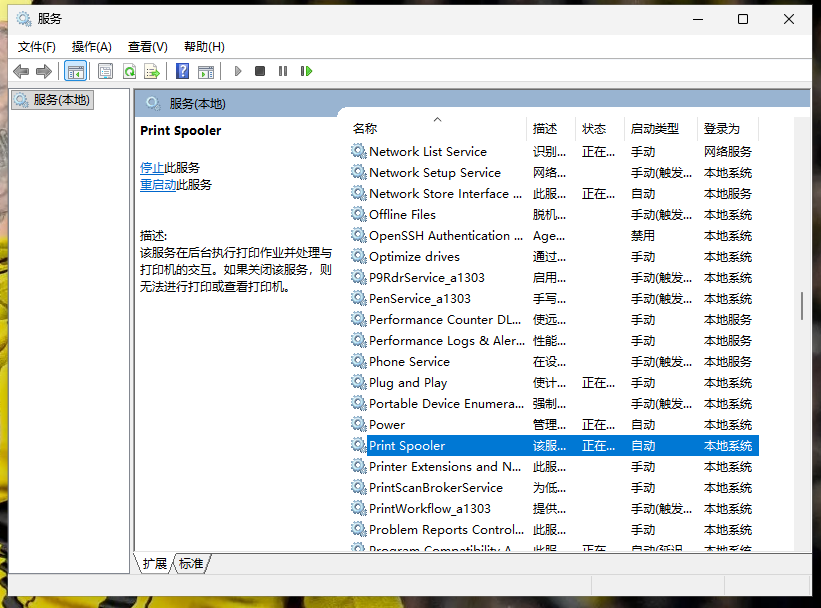Click the Print Spooler heading in detail pane

click(181, 130)
